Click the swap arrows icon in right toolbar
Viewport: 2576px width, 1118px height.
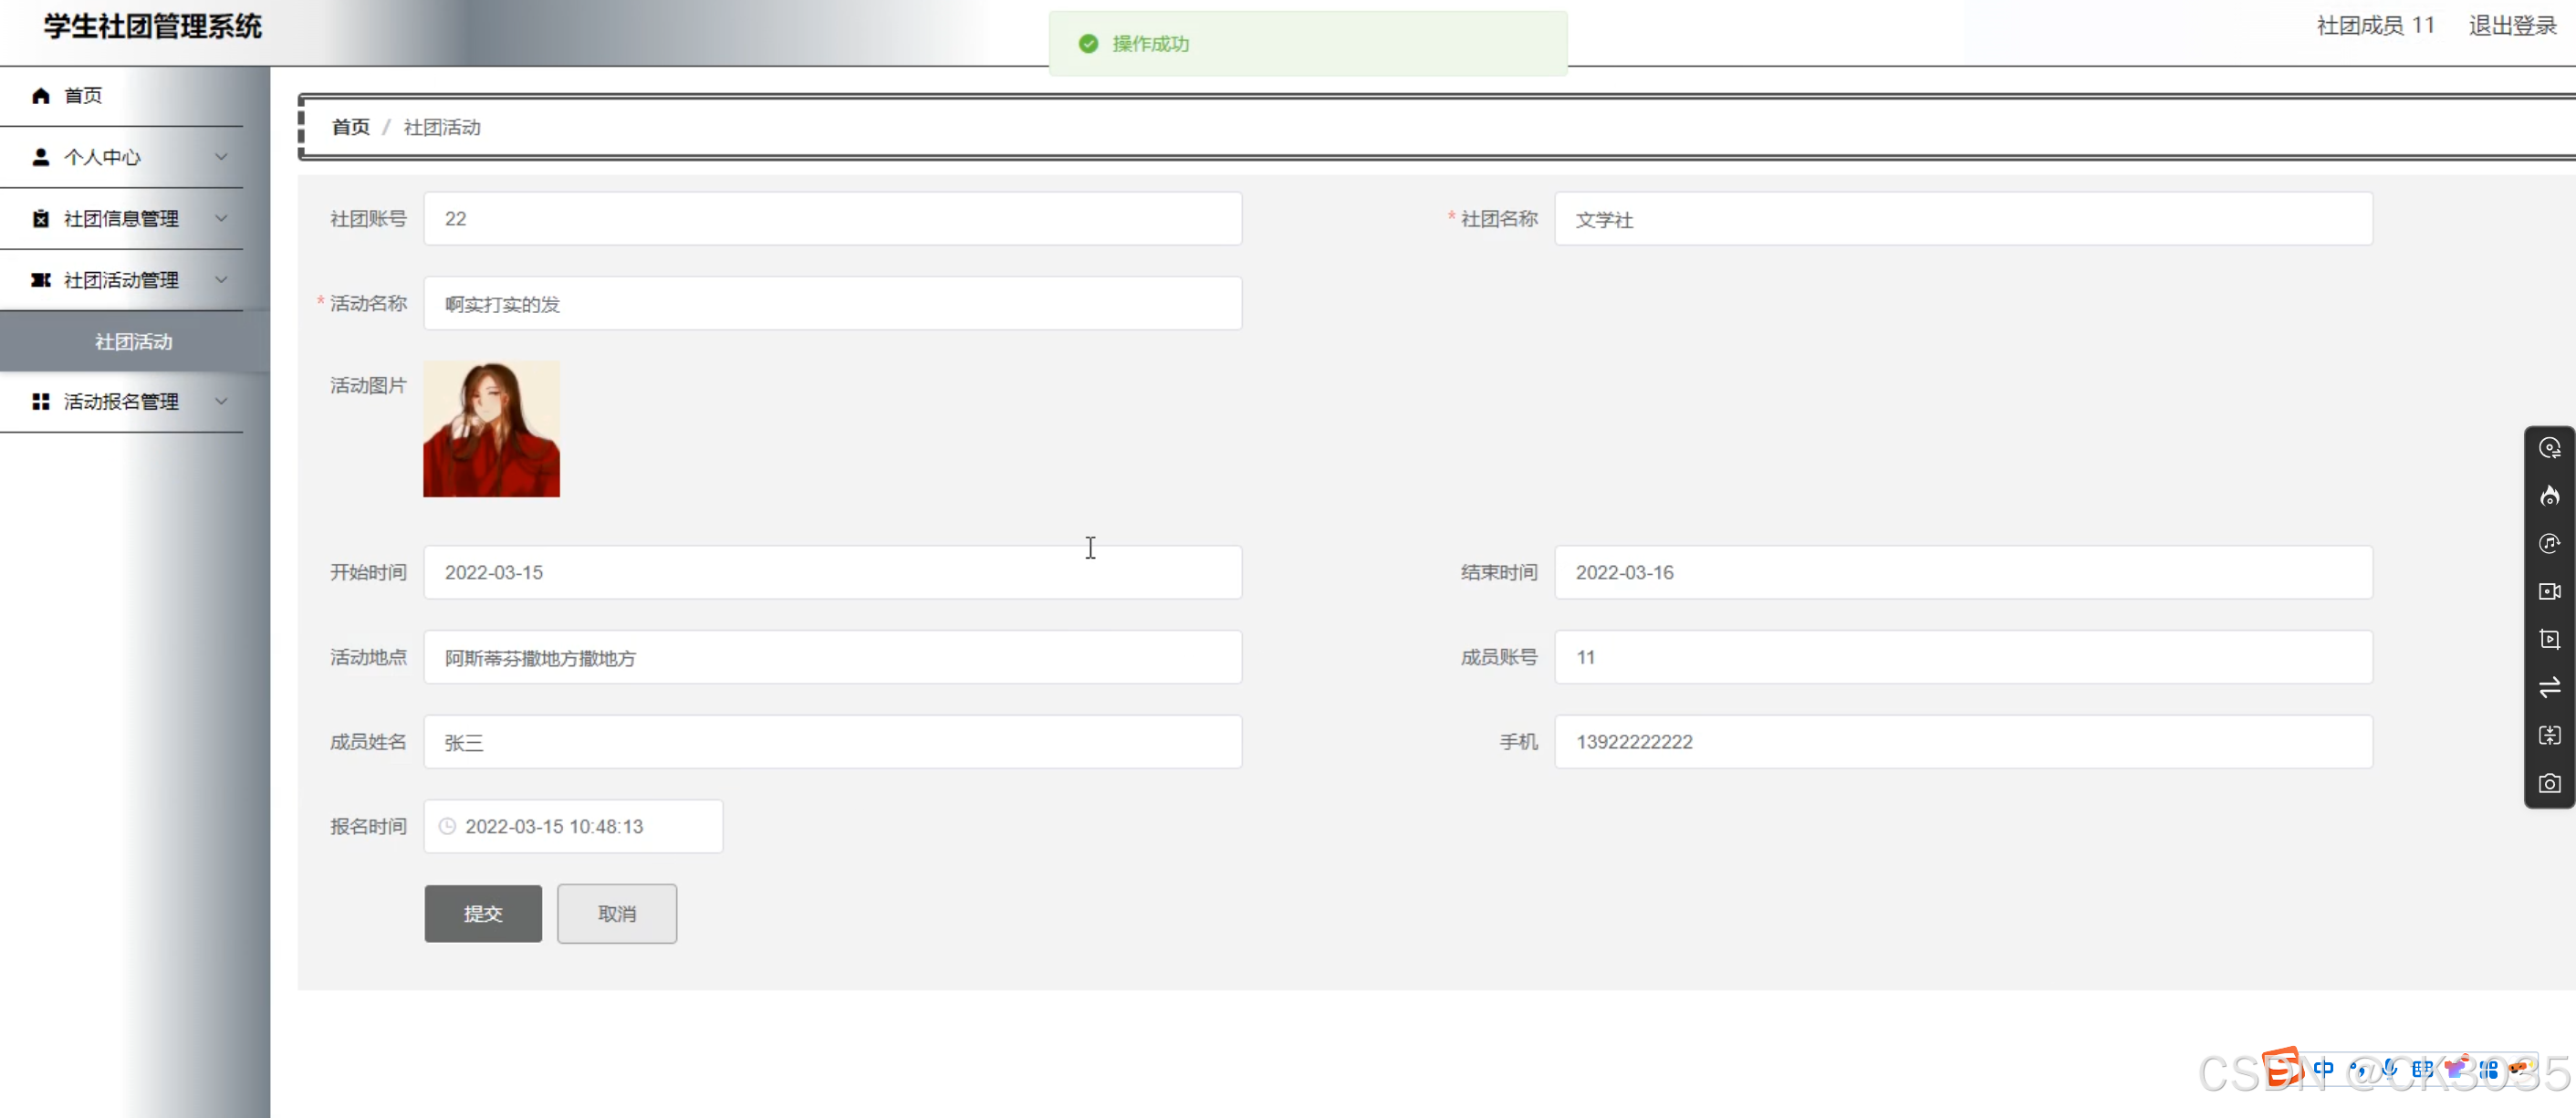coord(2549,687)
